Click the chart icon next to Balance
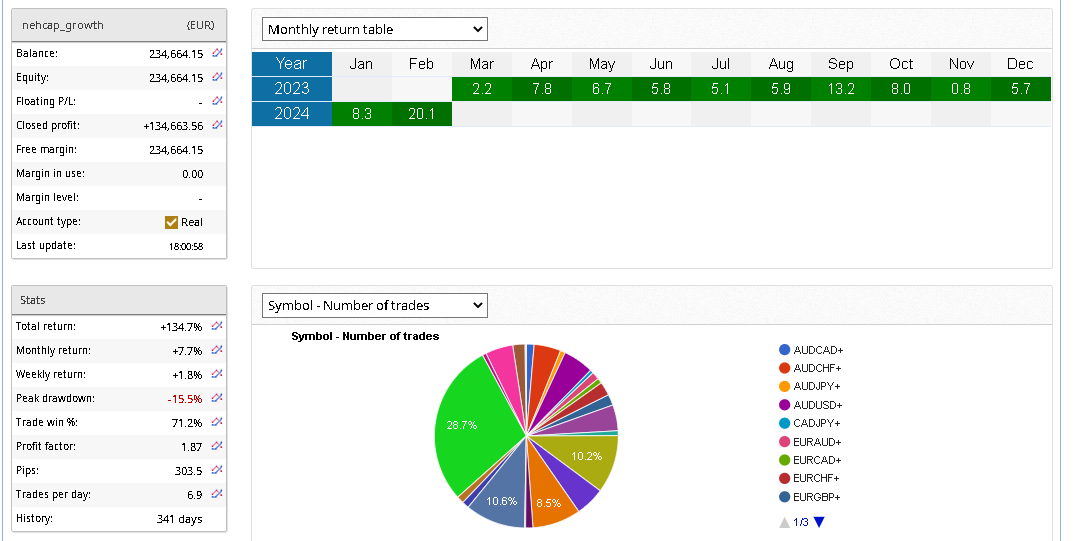 (x=217, y=53)
